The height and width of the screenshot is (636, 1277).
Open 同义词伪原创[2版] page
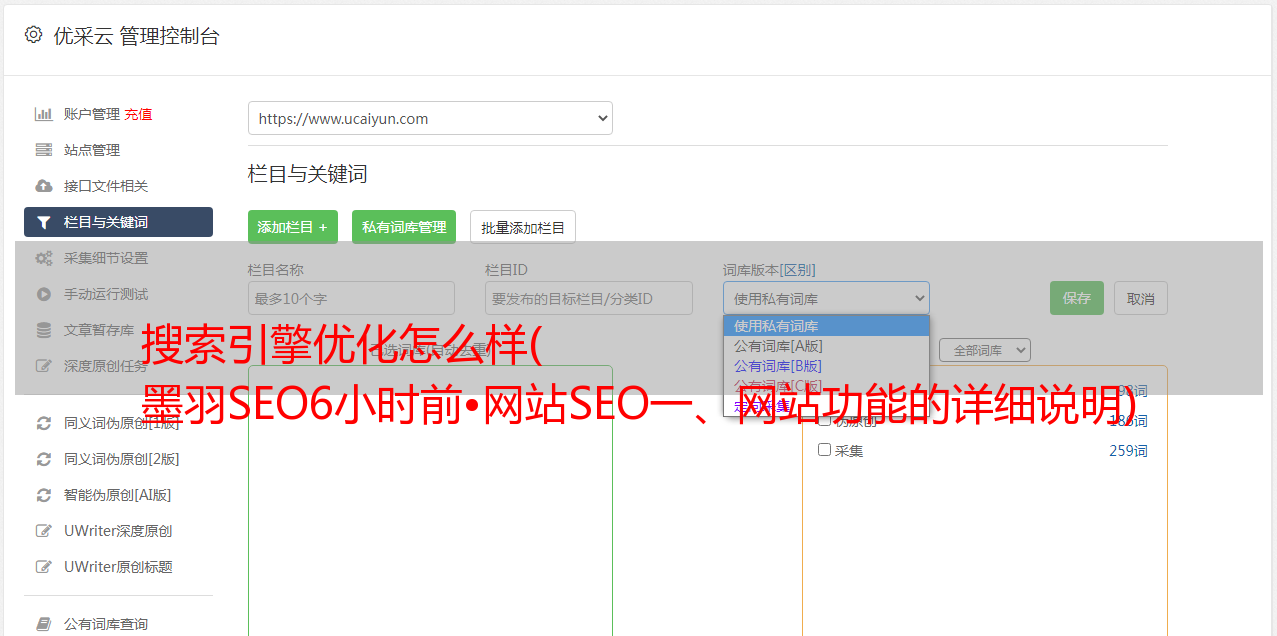pos(122,459)
